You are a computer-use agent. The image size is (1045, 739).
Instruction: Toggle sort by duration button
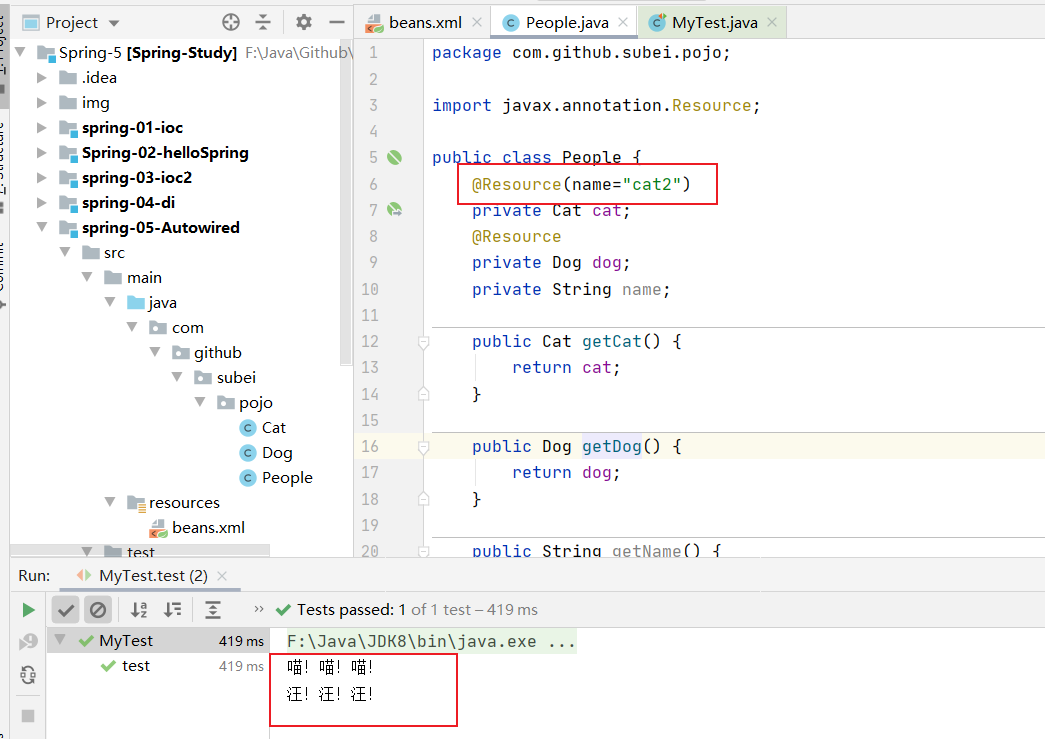pyautogui.click(x=173, y=610)
